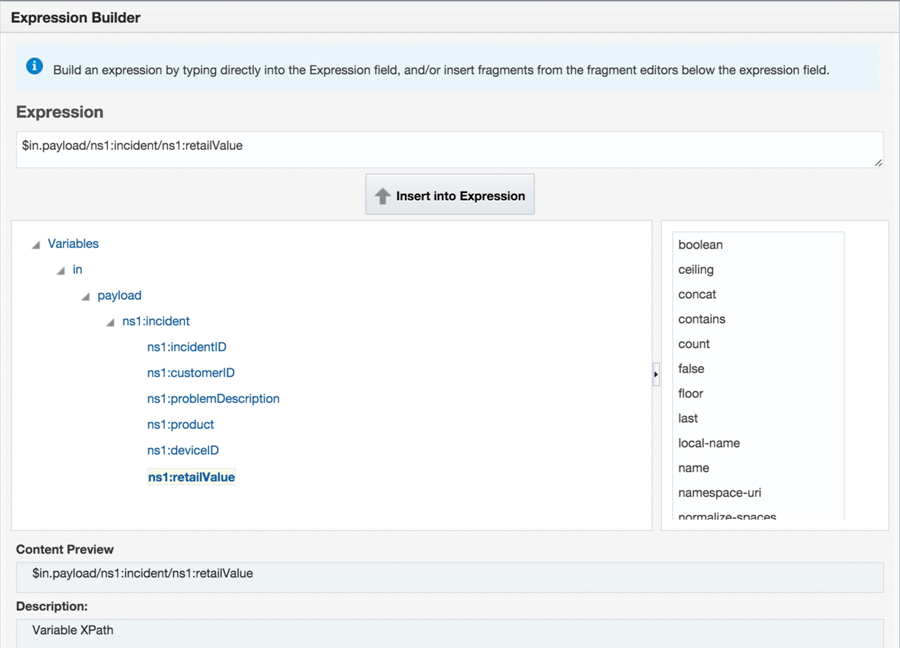The width and height of the screenshot is (900, 648).
Task: Click the Expression field resize handle
Action: pyautogui.click(x=878, y=162)
